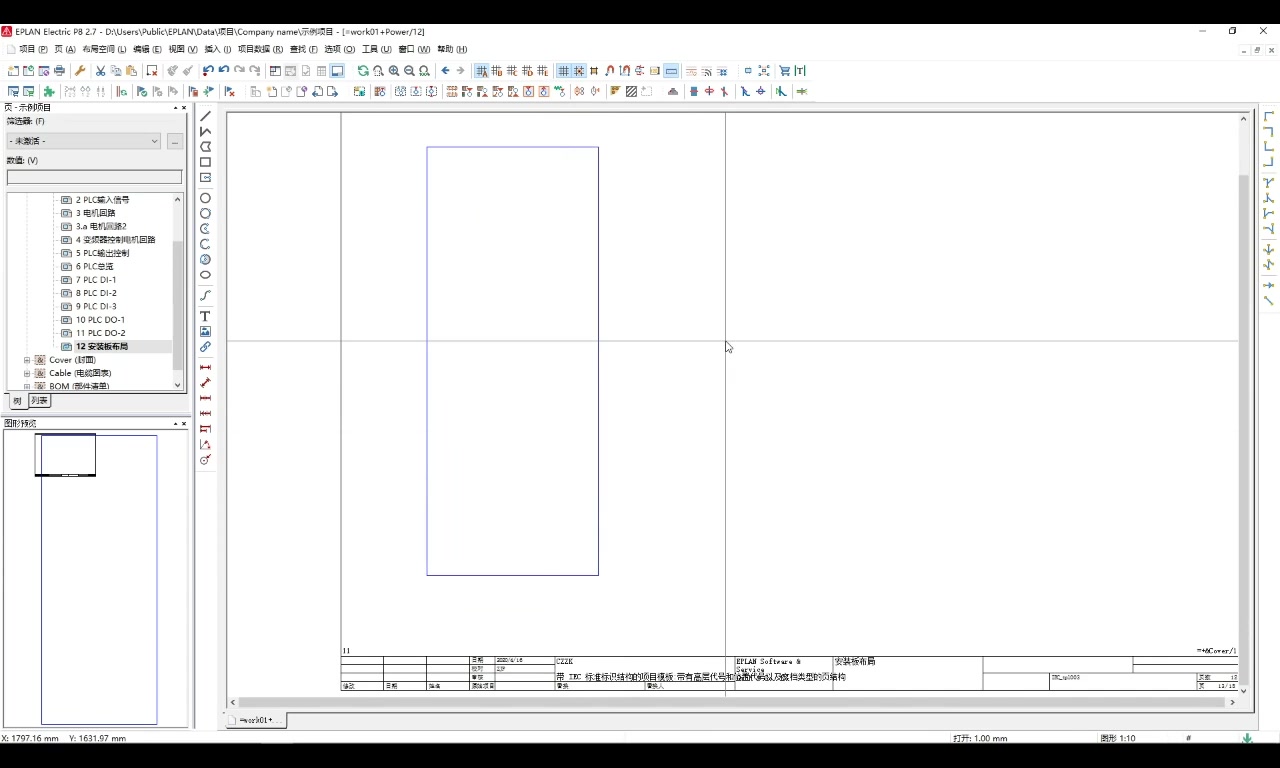Select the Rectangle drawing tool

click(x=205, y=162)
